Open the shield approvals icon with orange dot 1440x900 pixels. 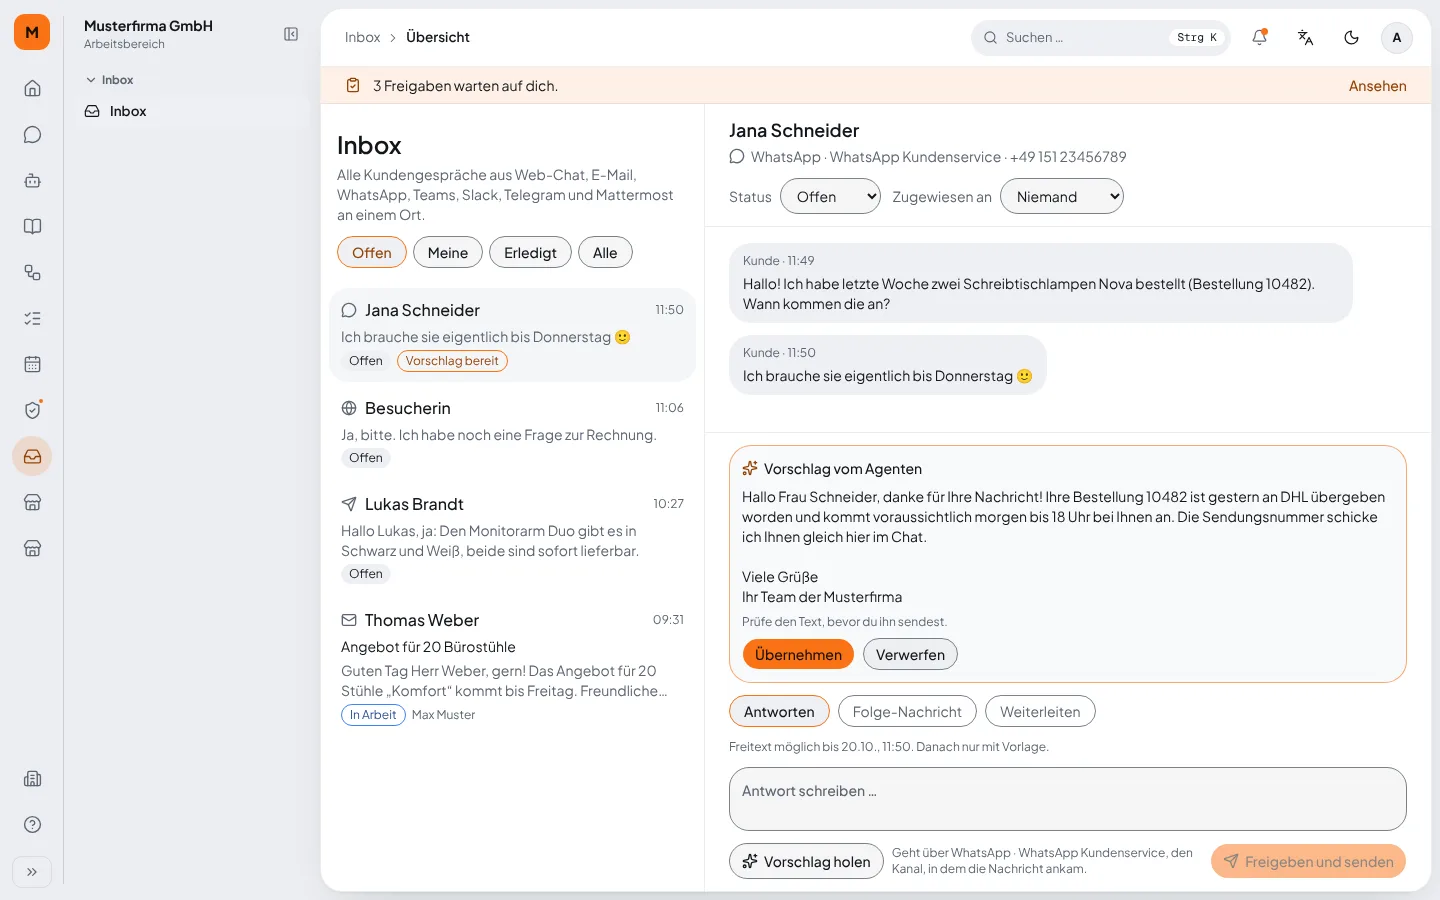tap(32, 410)
